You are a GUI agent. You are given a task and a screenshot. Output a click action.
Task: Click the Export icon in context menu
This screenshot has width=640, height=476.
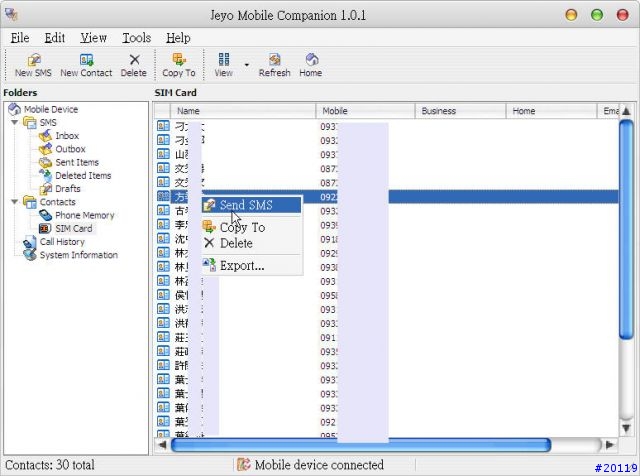209,265
